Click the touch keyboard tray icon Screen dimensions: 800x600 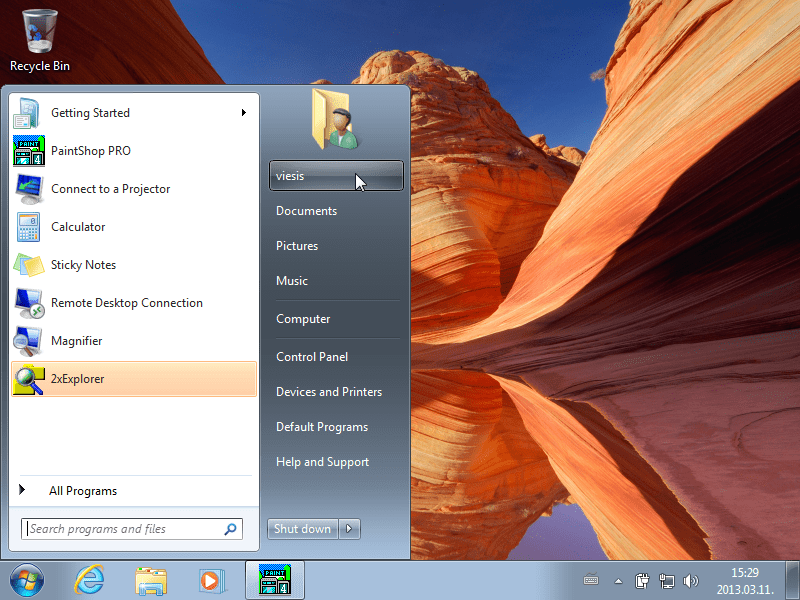[x=591, y=580]
